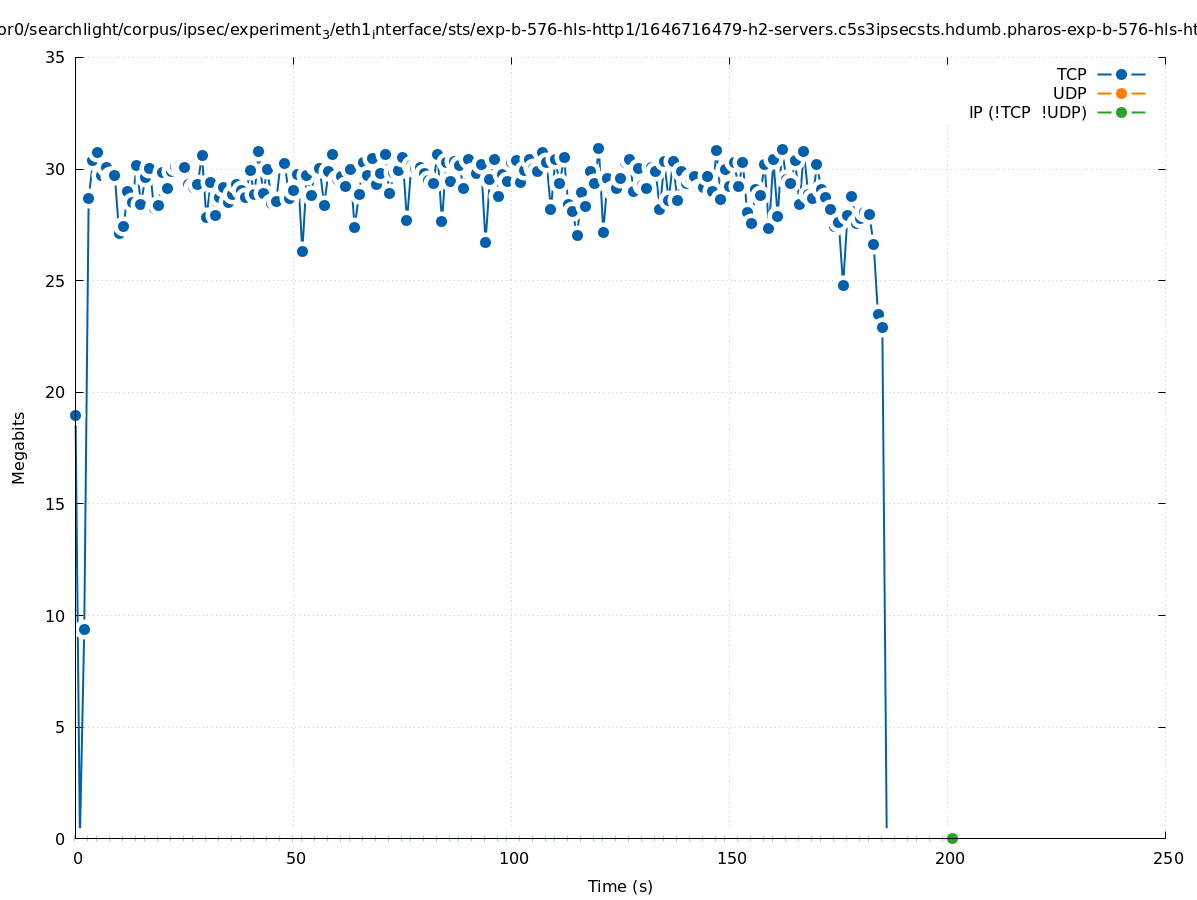The height and width of the screenshot is (900, 1197).
Task: Click the green data point at 200 seconds
Action: [x=952, y=838]
